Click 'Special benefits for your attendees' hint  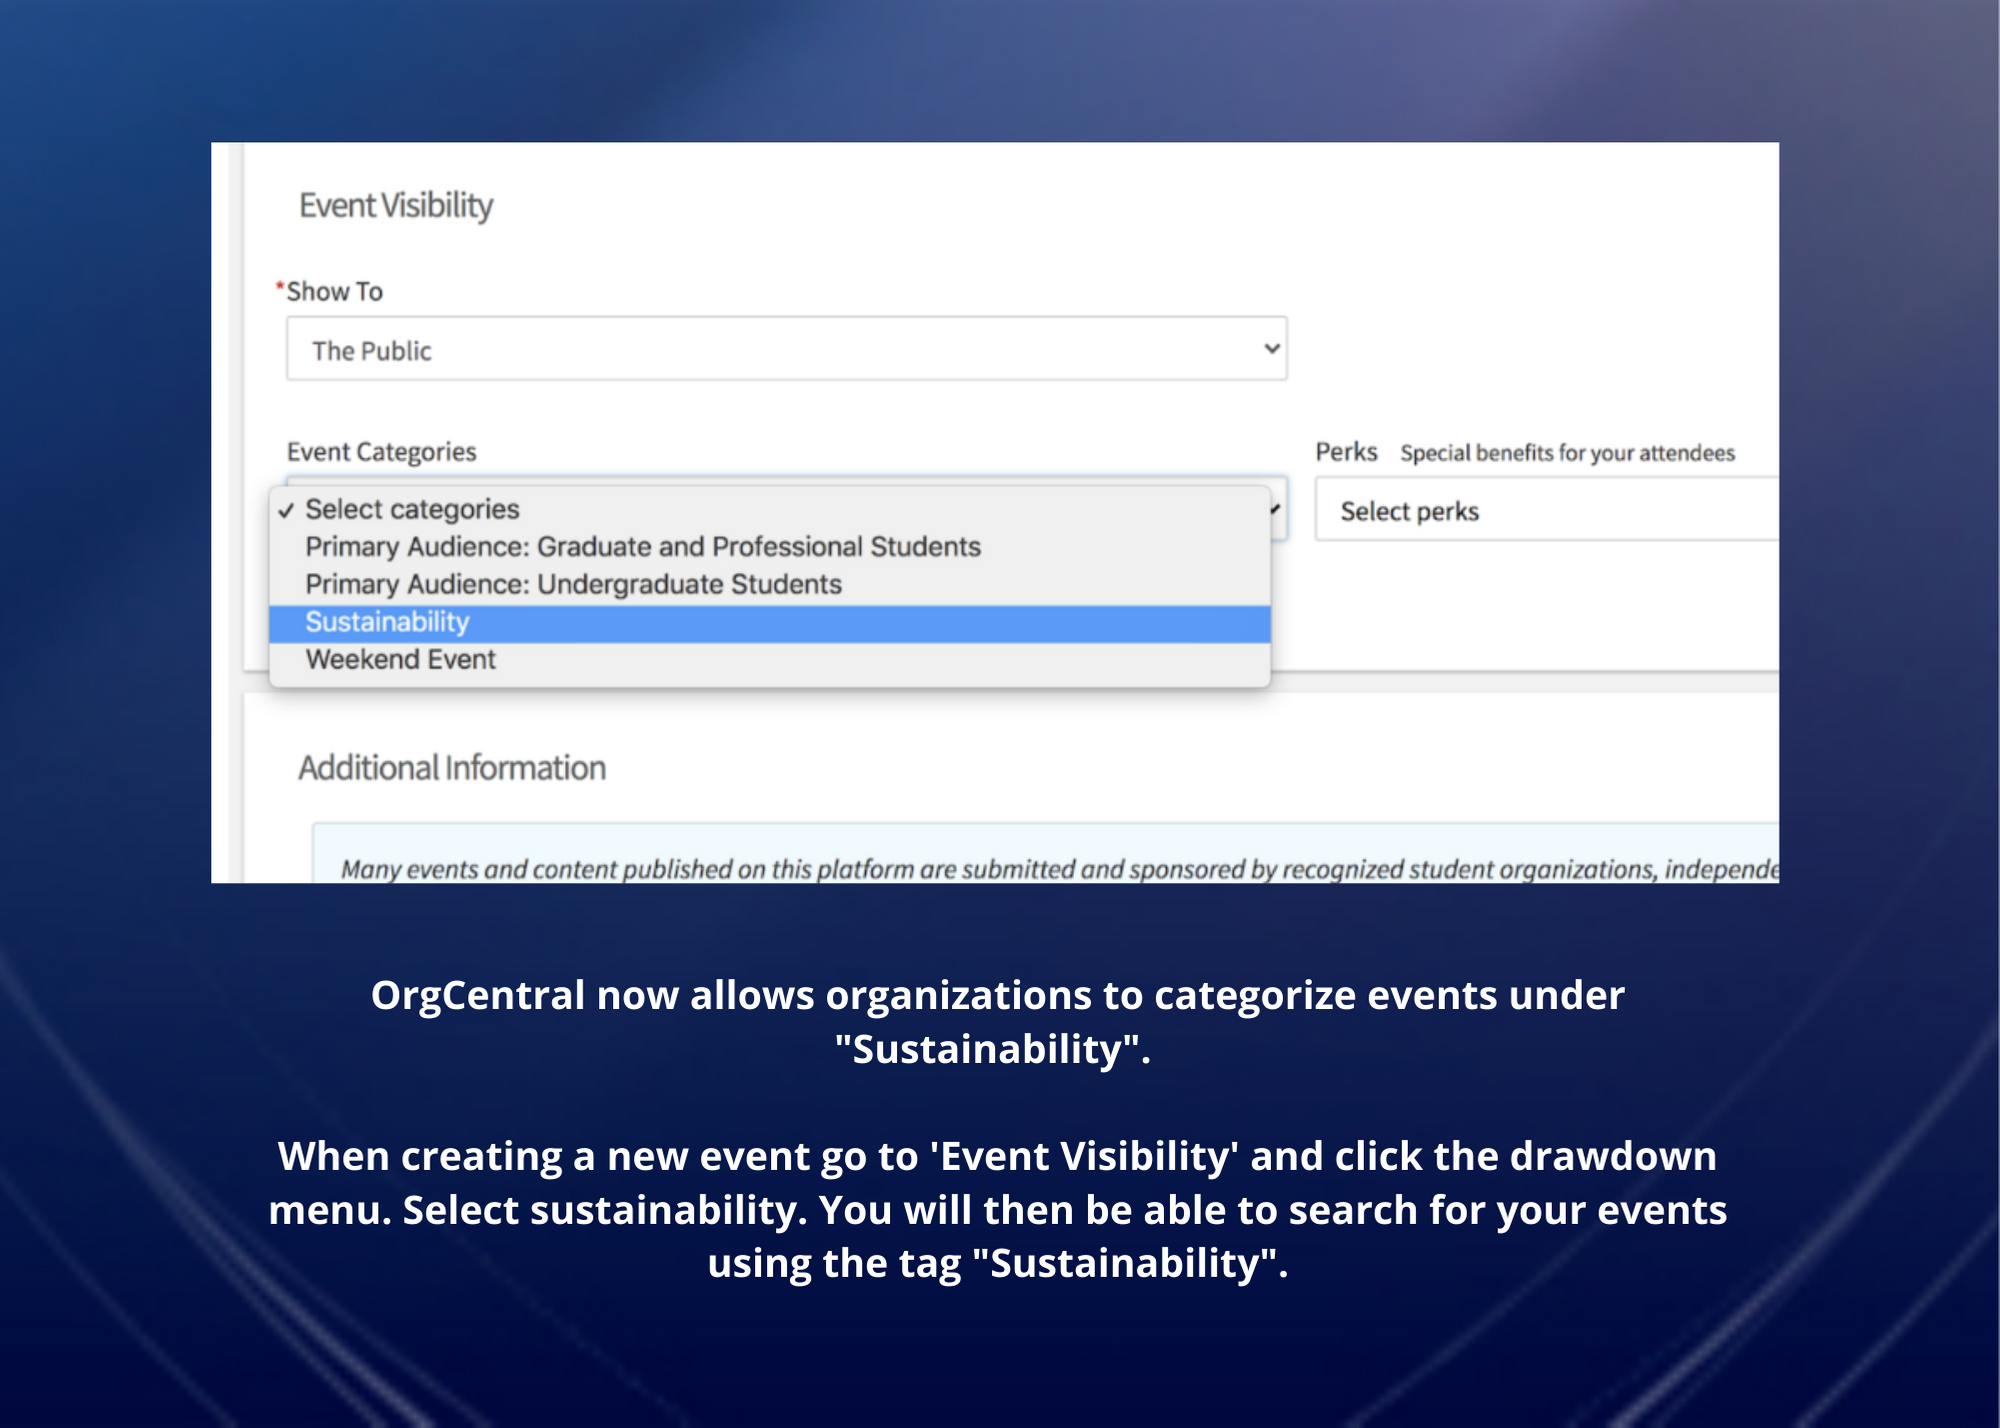[x=1567, y=453]
